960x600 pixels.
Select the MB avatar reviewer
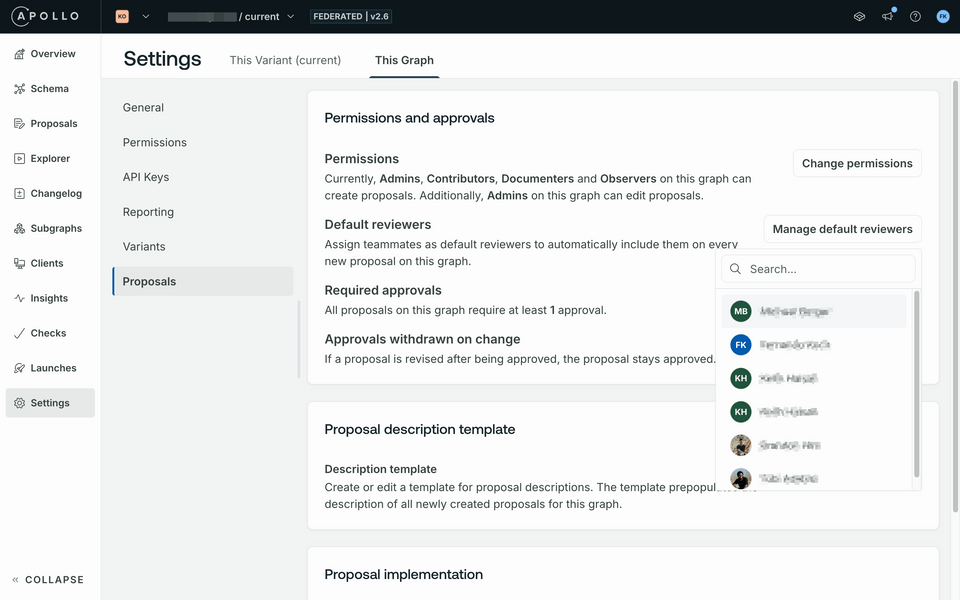click(x=741, y=311)
